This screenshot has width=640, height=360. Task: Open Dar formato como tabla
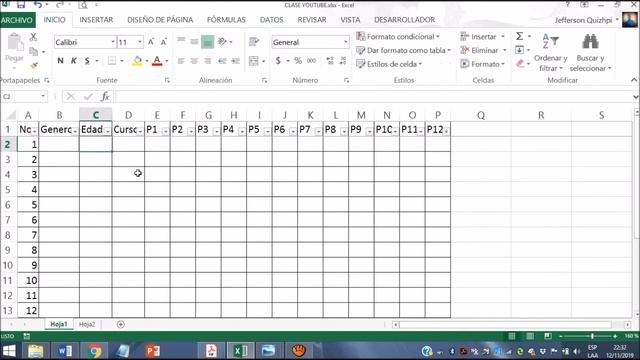403,51
